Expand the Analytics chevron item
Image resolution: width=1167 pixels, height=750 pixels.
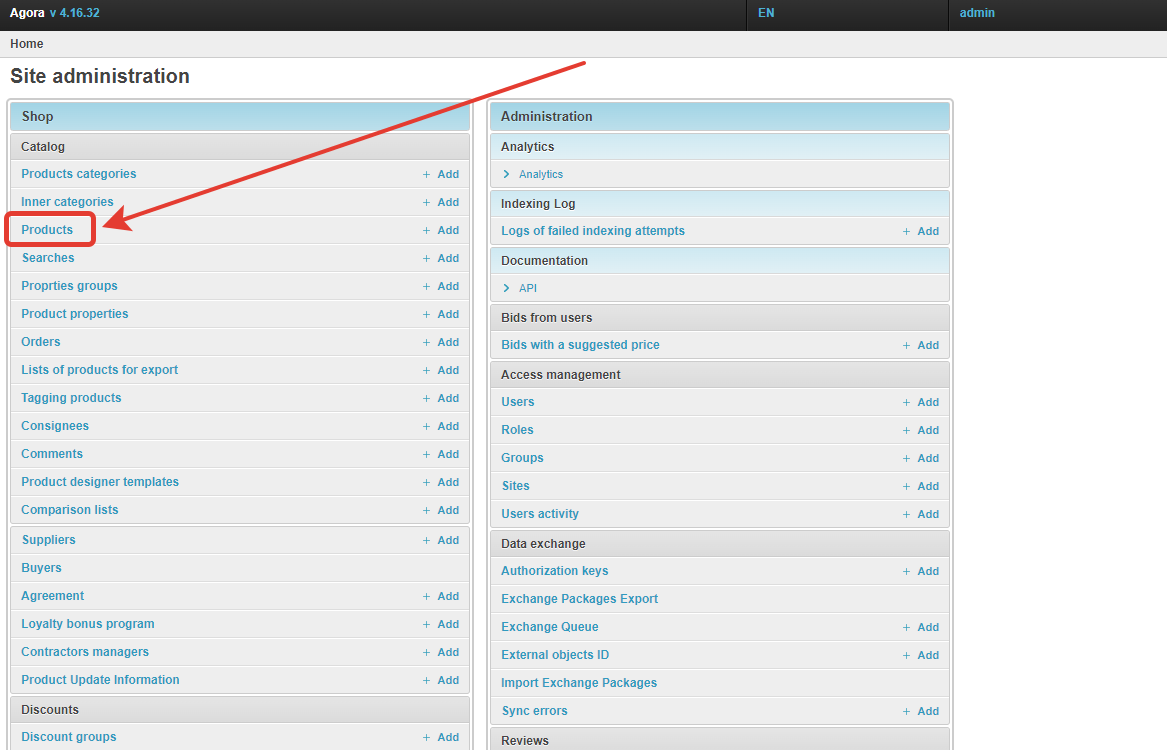507,174
